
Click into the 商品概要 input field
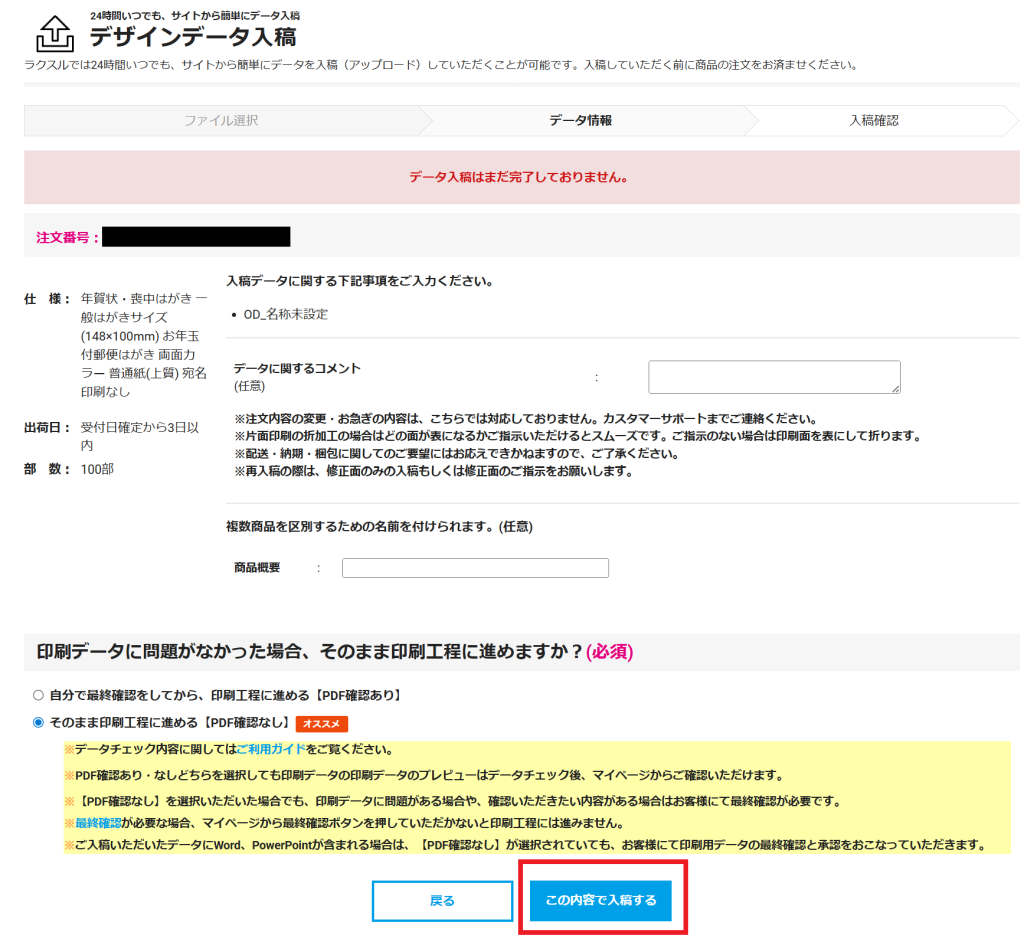[475, 568]
